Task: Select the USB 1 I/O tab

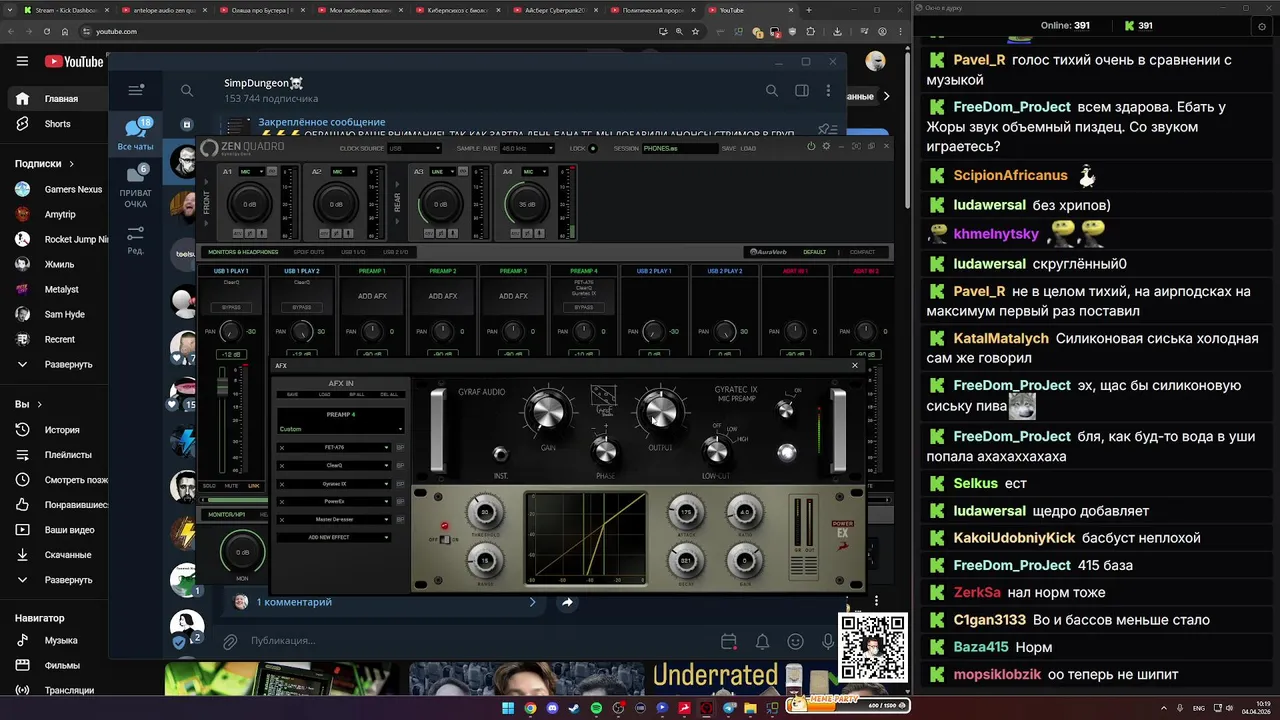Action: (x=353, y=252)
